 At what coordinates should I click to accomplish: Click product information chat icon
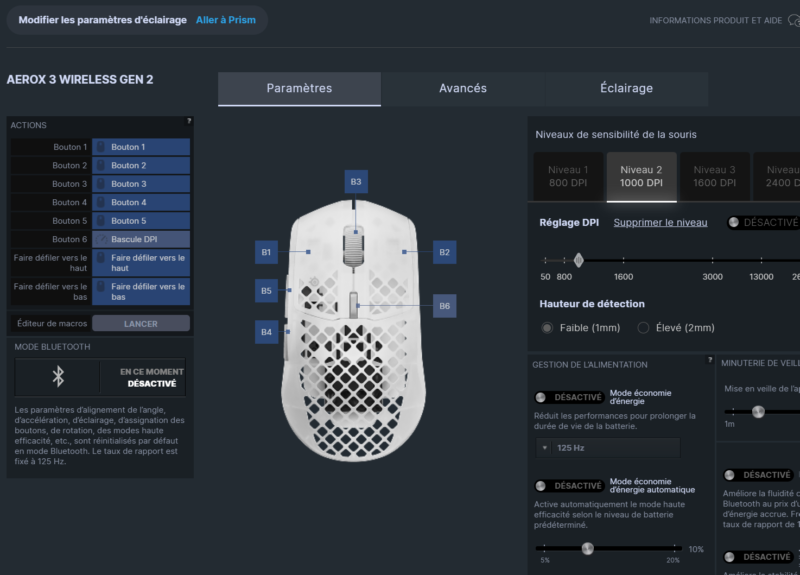(x=794, y=20)
